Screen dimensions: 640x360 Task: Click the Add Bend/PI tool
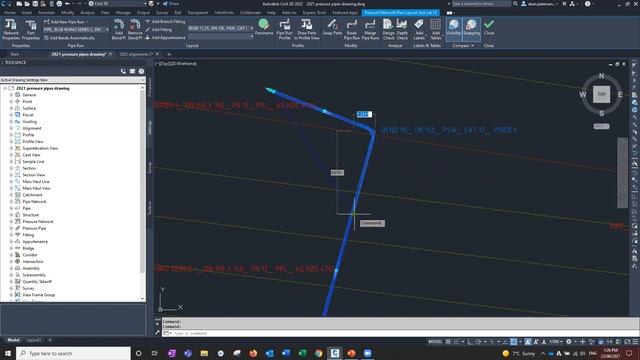coord(119,29)
